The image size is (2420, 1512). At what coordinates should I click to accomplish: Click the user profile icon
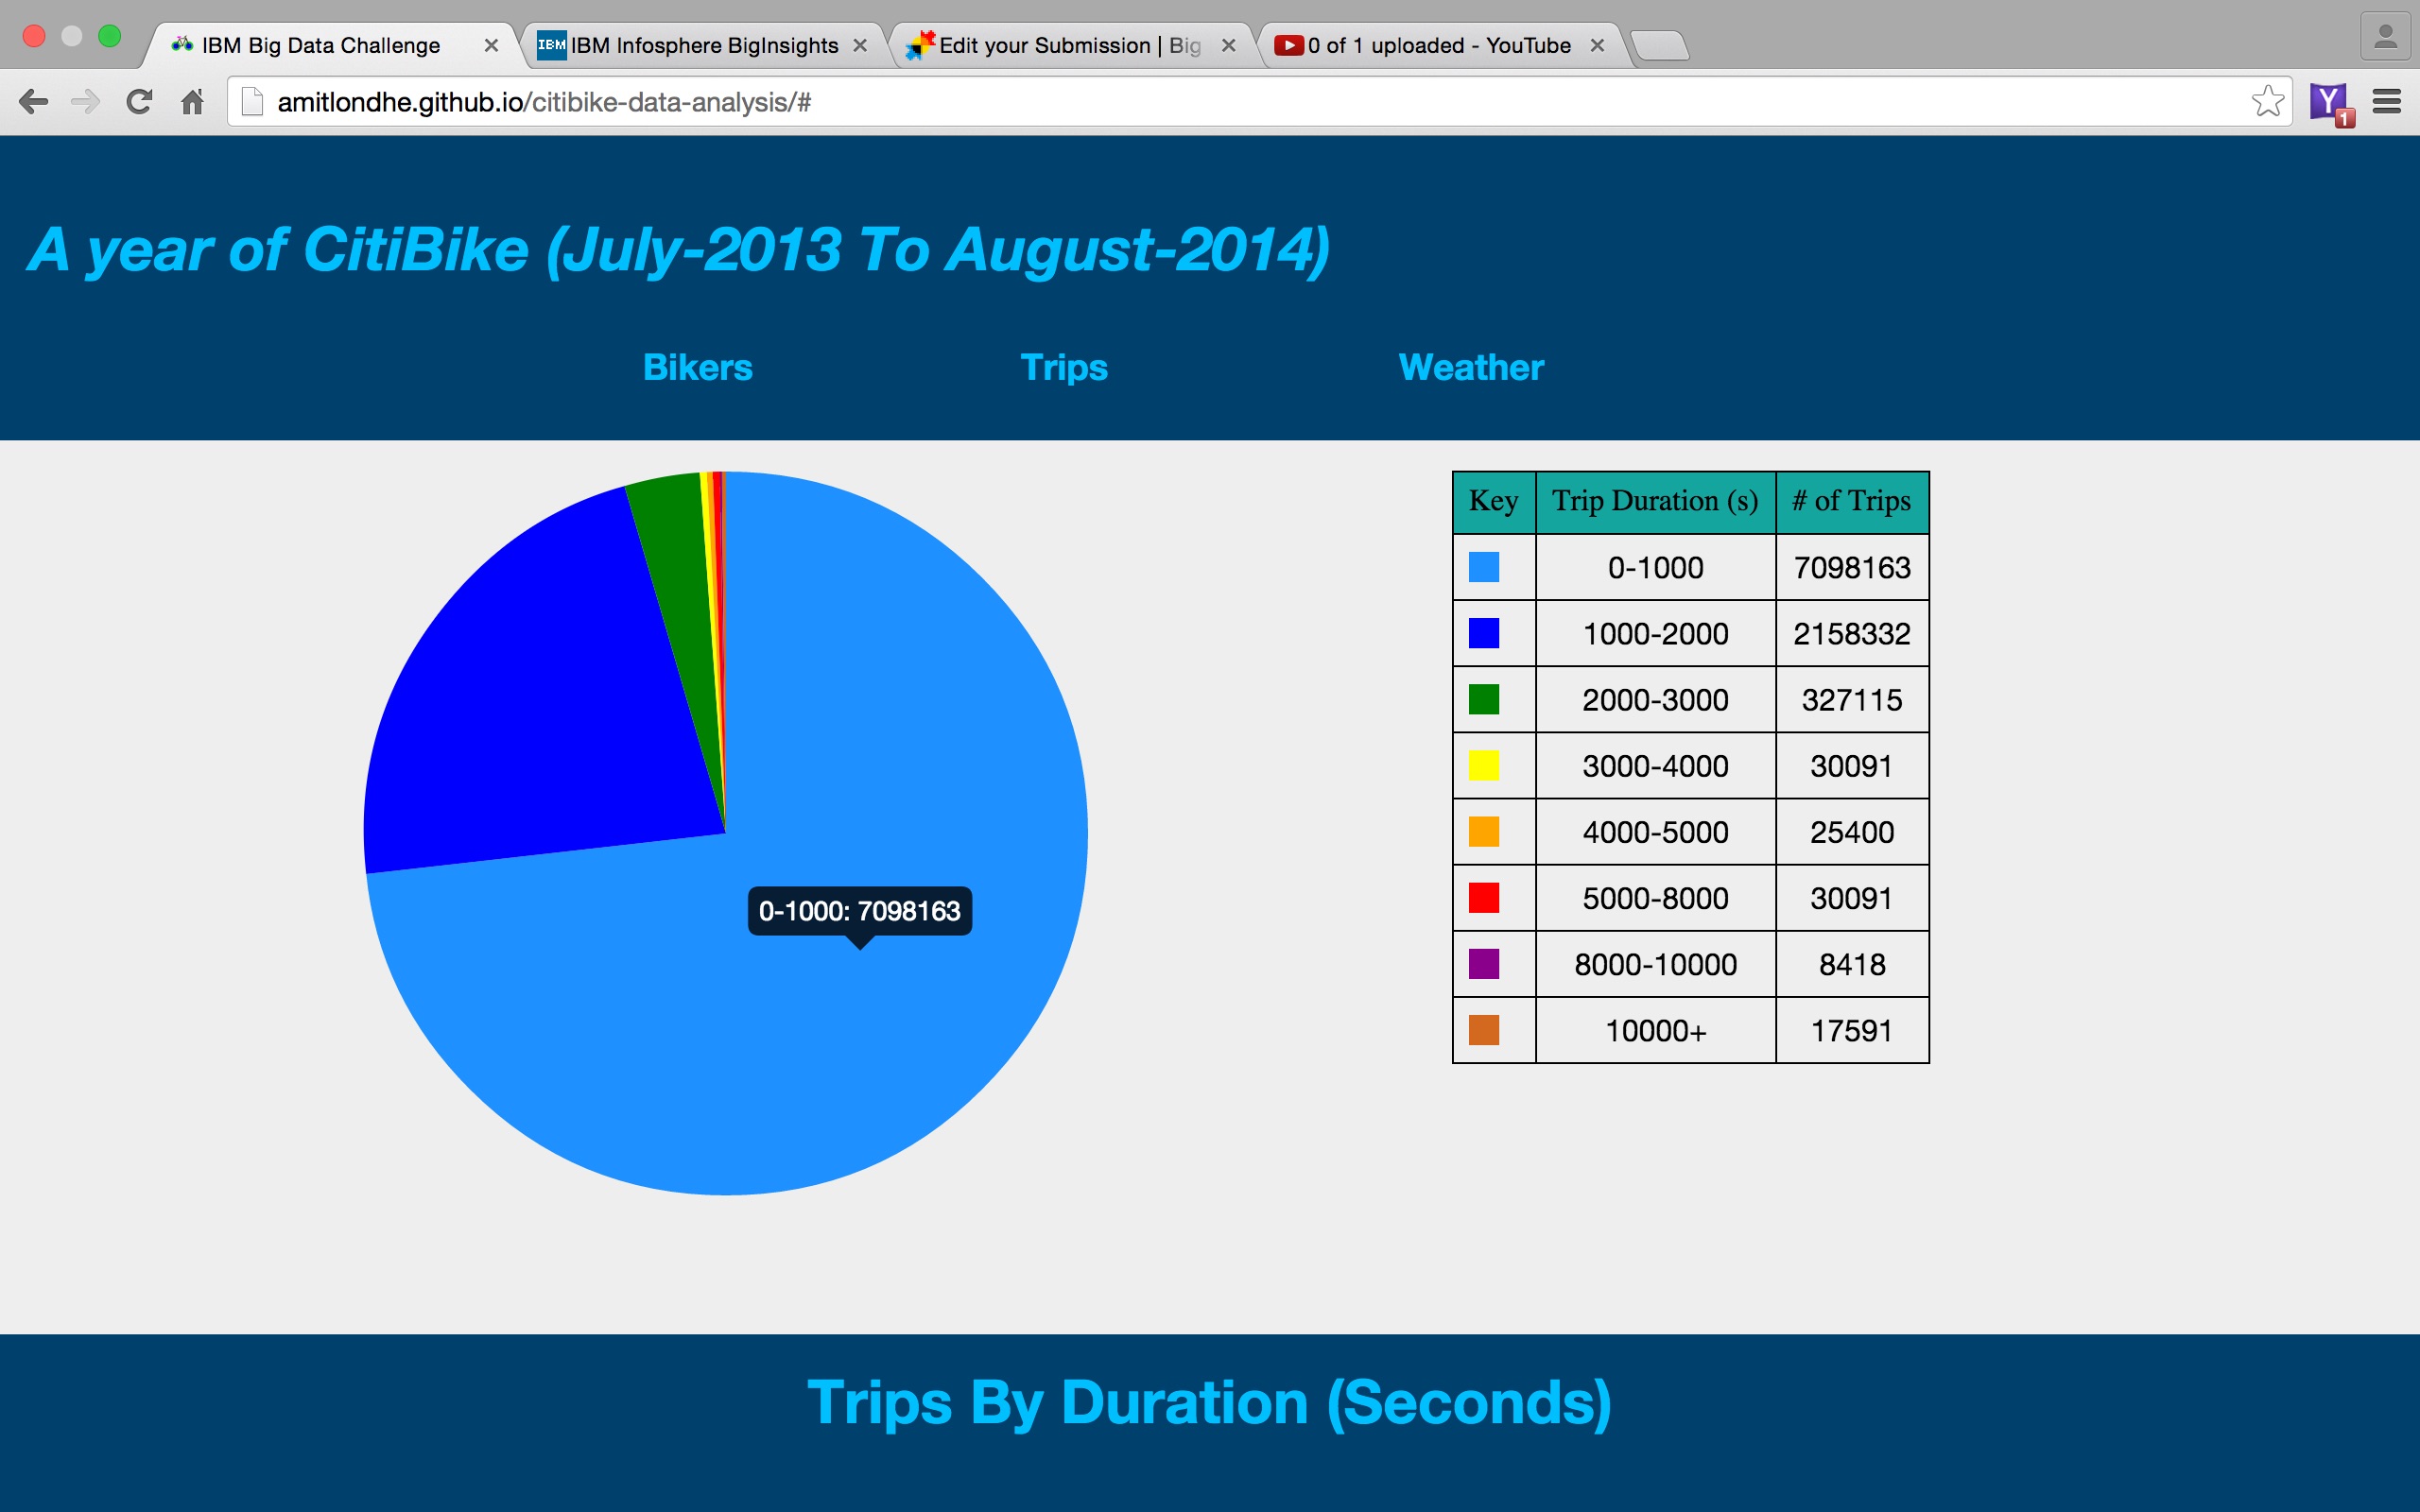click(x=2385, y=38)
